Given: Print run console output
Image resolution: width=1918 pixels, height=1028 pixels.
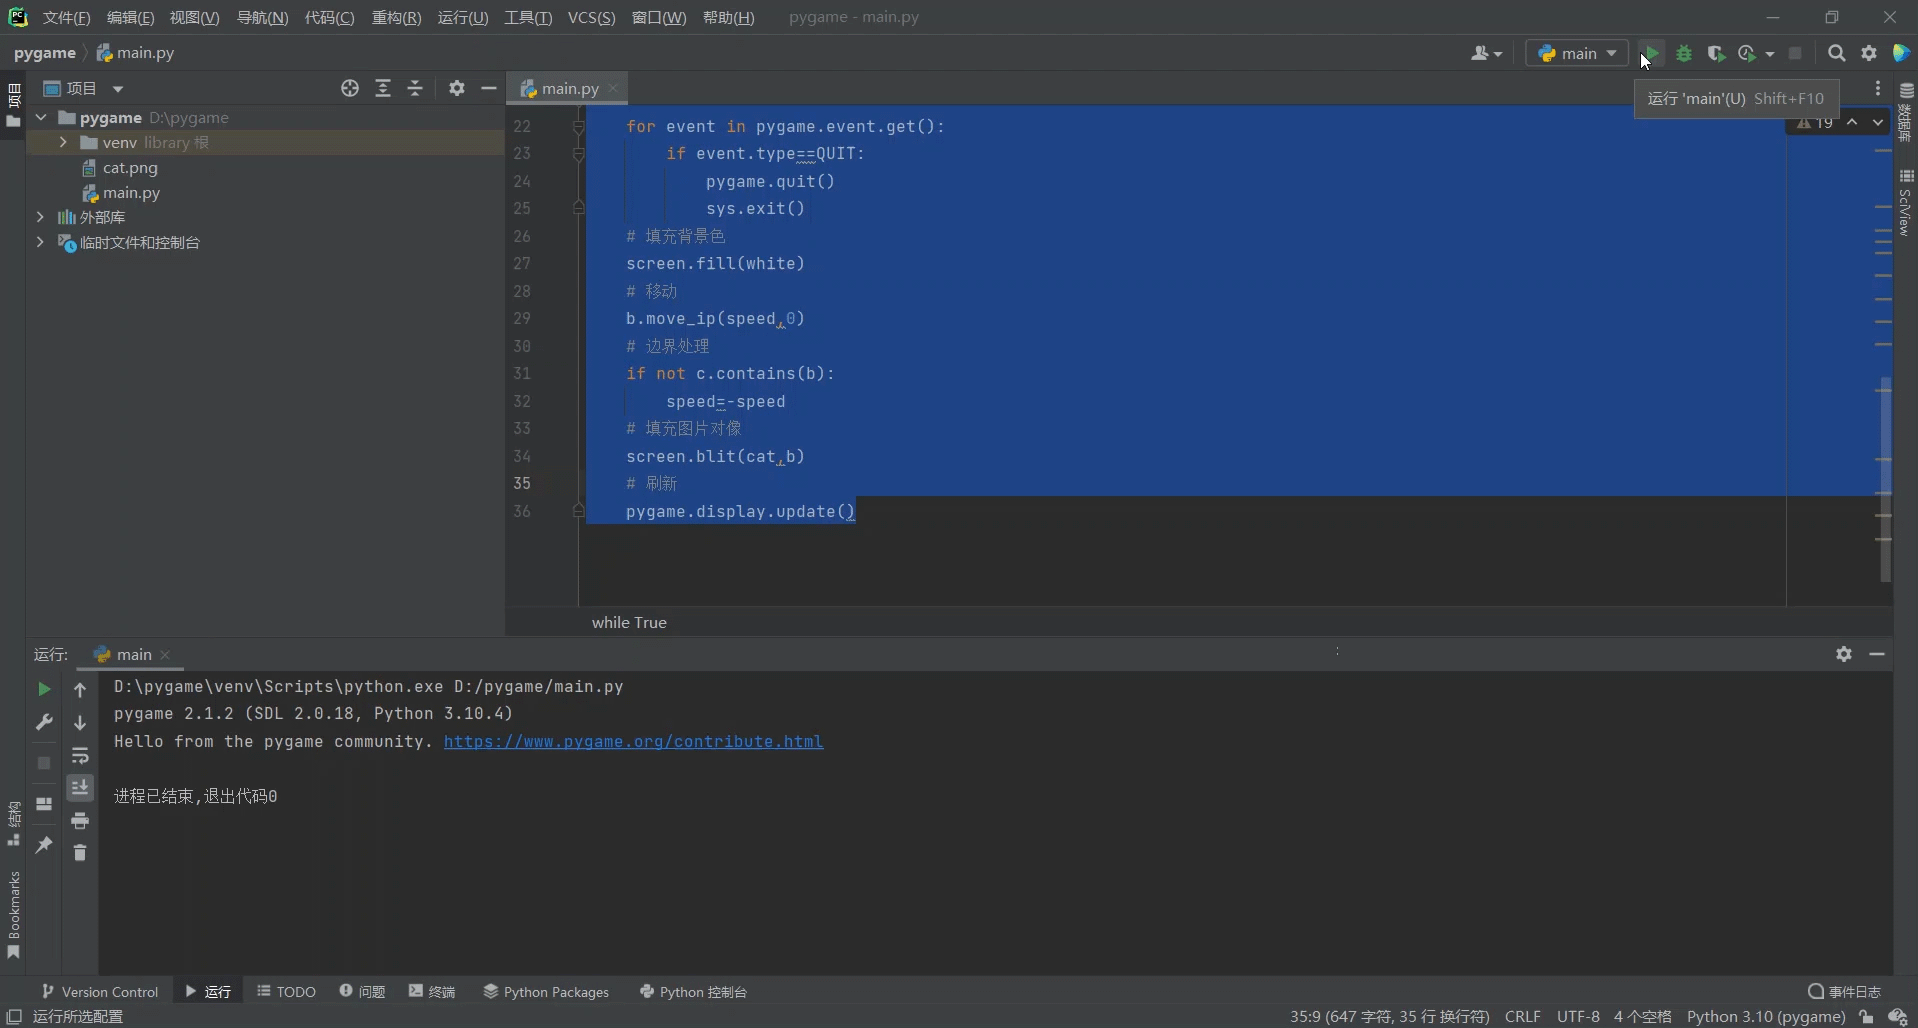Looking at the screenshot, I should point(80,821).
